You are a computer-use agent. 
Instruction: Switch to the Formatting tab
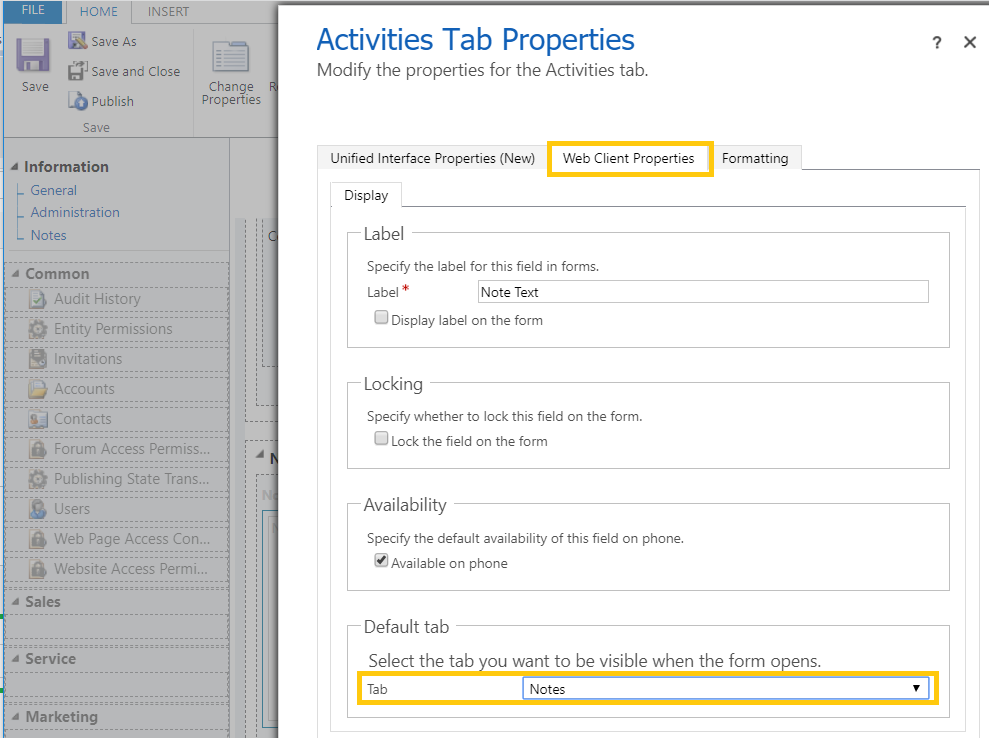click(x=755, y=158)
